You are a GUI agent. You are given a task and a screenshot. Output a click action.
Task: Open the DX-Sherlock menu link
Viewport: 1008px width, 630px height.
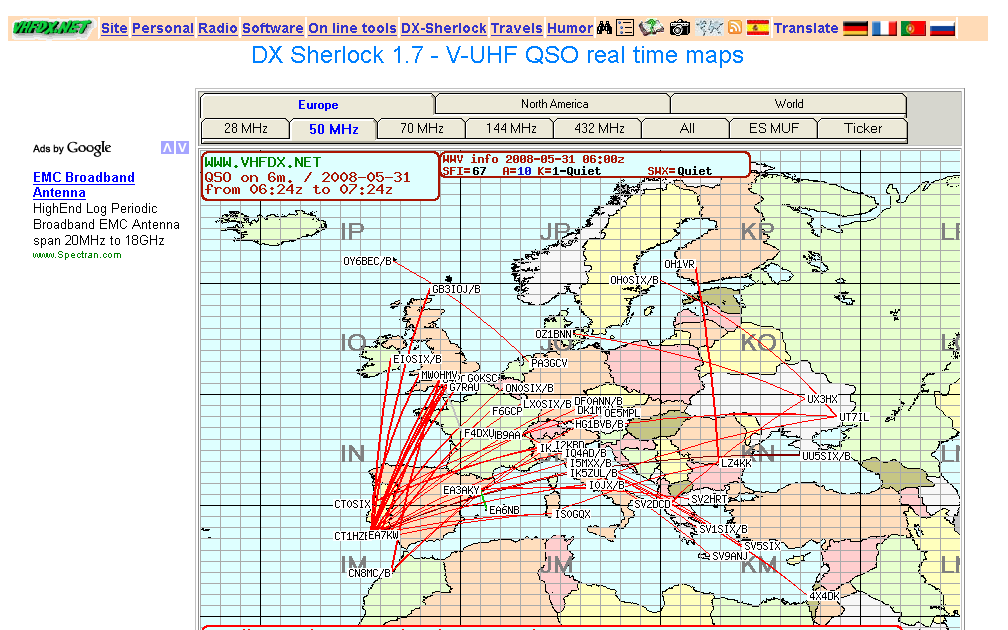443,28
